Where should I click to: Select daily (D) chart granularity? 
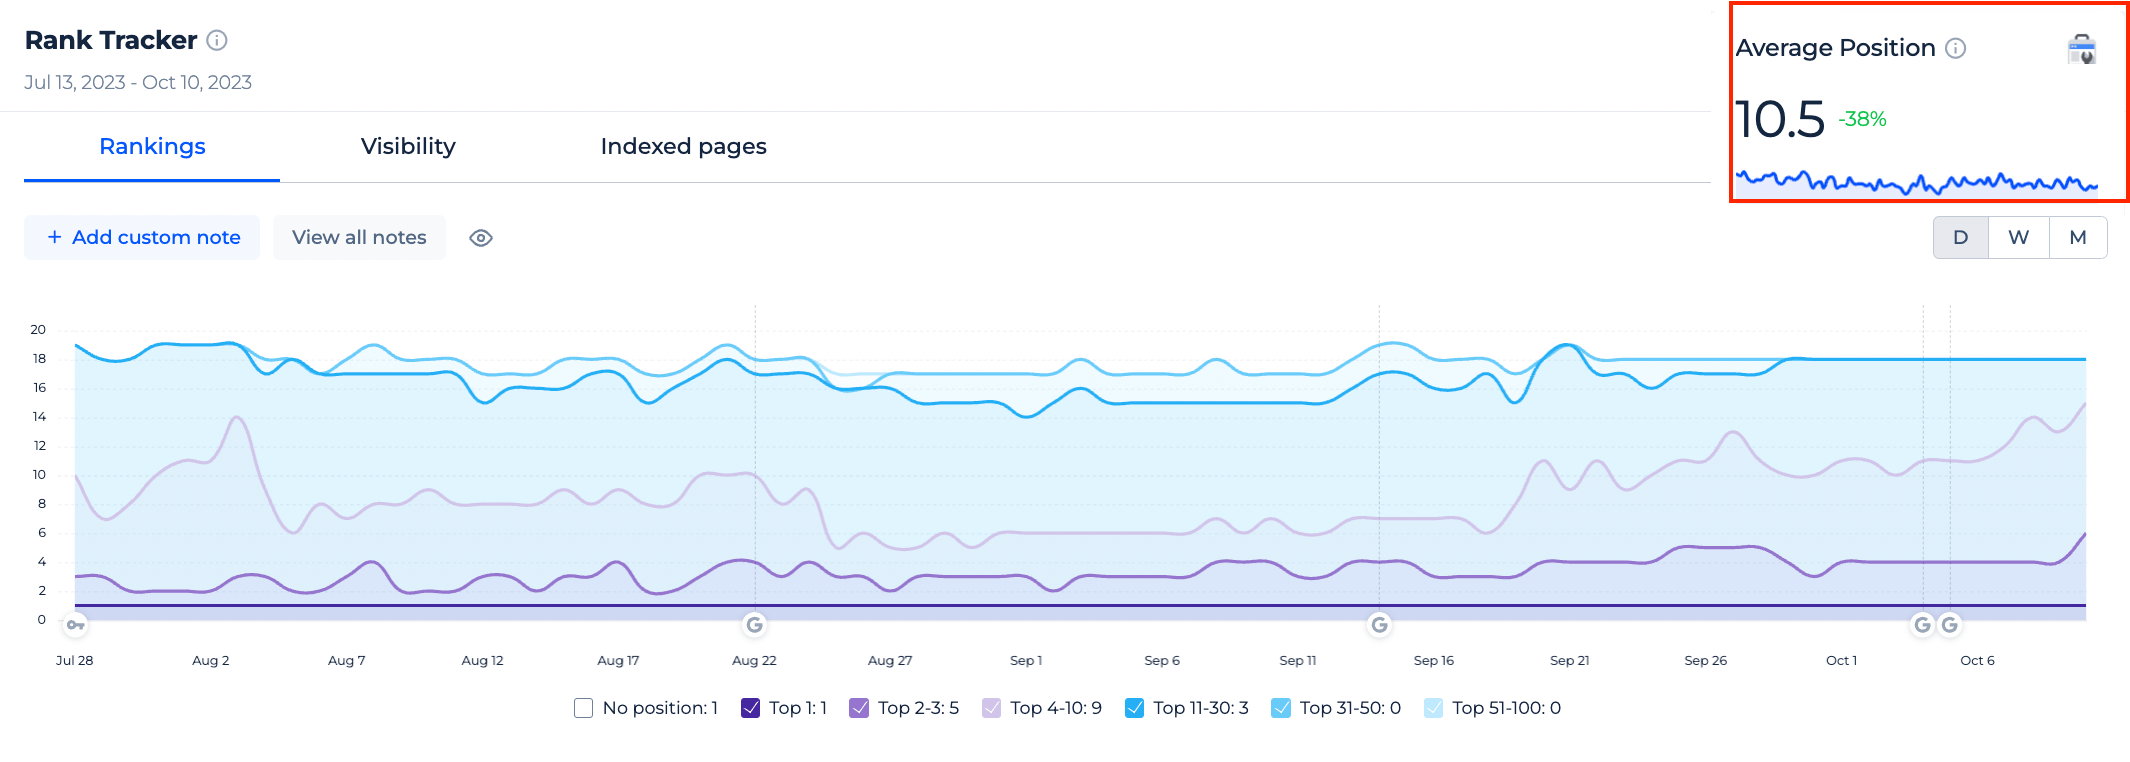1961,238
